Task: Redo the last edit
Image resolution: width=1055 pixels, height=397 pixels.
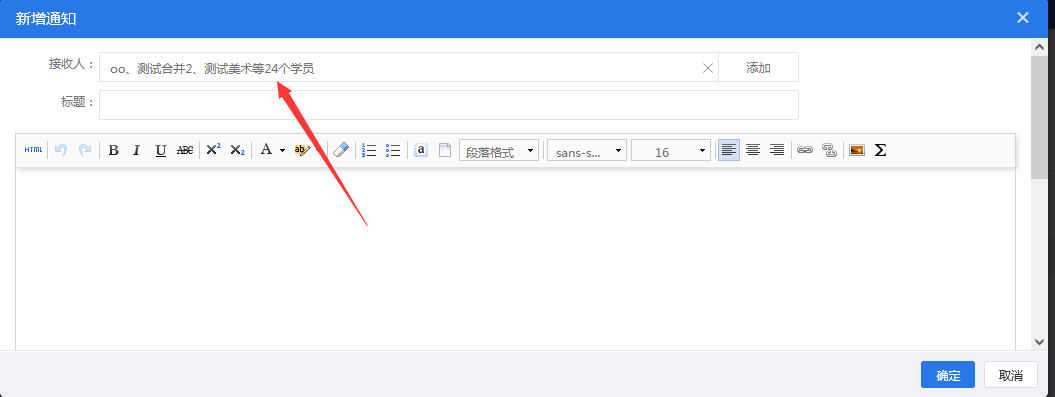Action: point(85,150)
